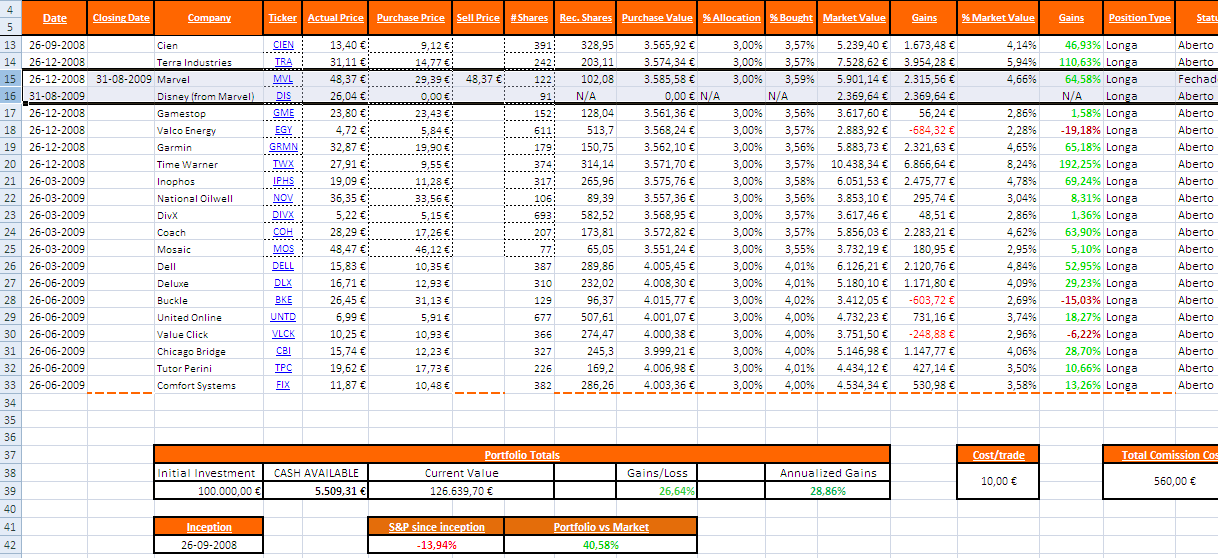The width and height of the screenshot is (1218, 558).
Task: Click the Marvel closing date cell
Action: 121,79
